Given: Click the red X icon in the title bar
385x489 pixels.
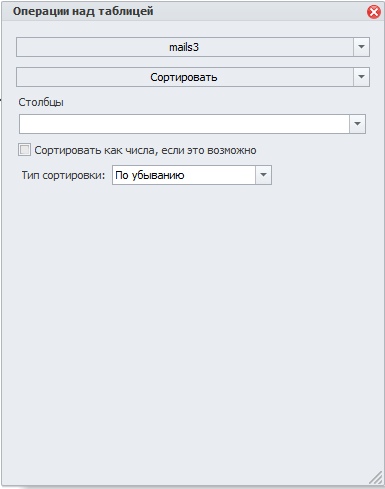Looking at the screenshot, I should (x=374, y=12).
